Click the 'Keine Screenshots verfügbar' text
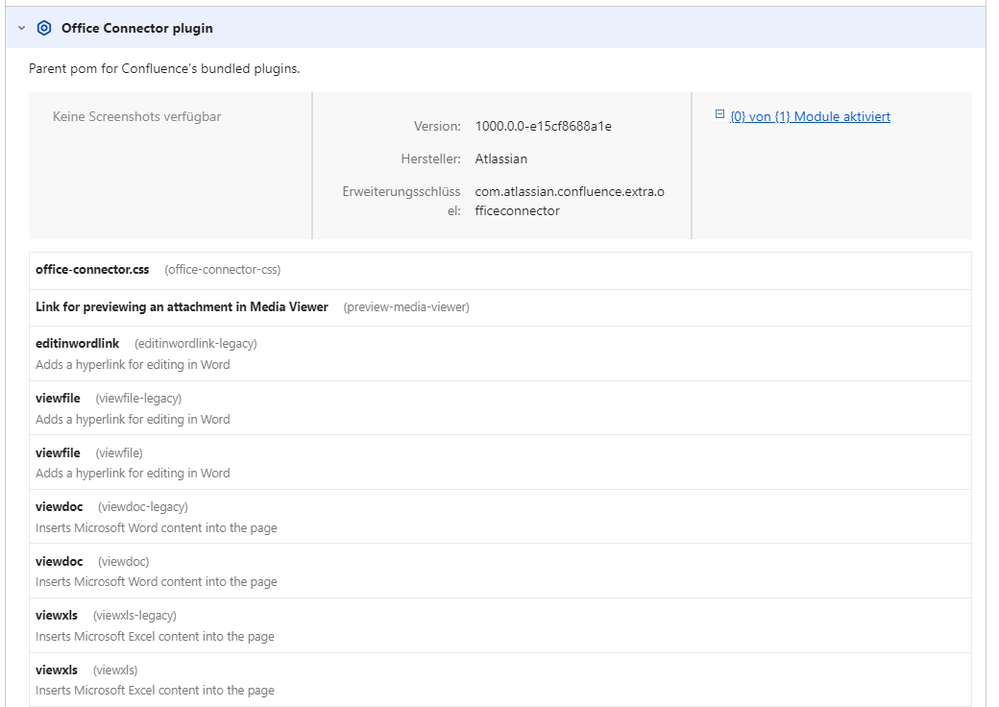Image resolution: width=999 pixels, height=707 pixels. [x=137, y=117]
